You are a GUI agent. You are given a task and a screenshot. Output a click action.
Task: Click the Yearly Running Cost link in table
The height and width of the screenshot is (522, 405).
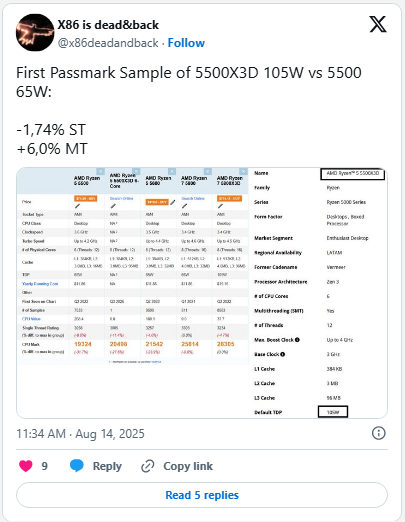[40, 284]
